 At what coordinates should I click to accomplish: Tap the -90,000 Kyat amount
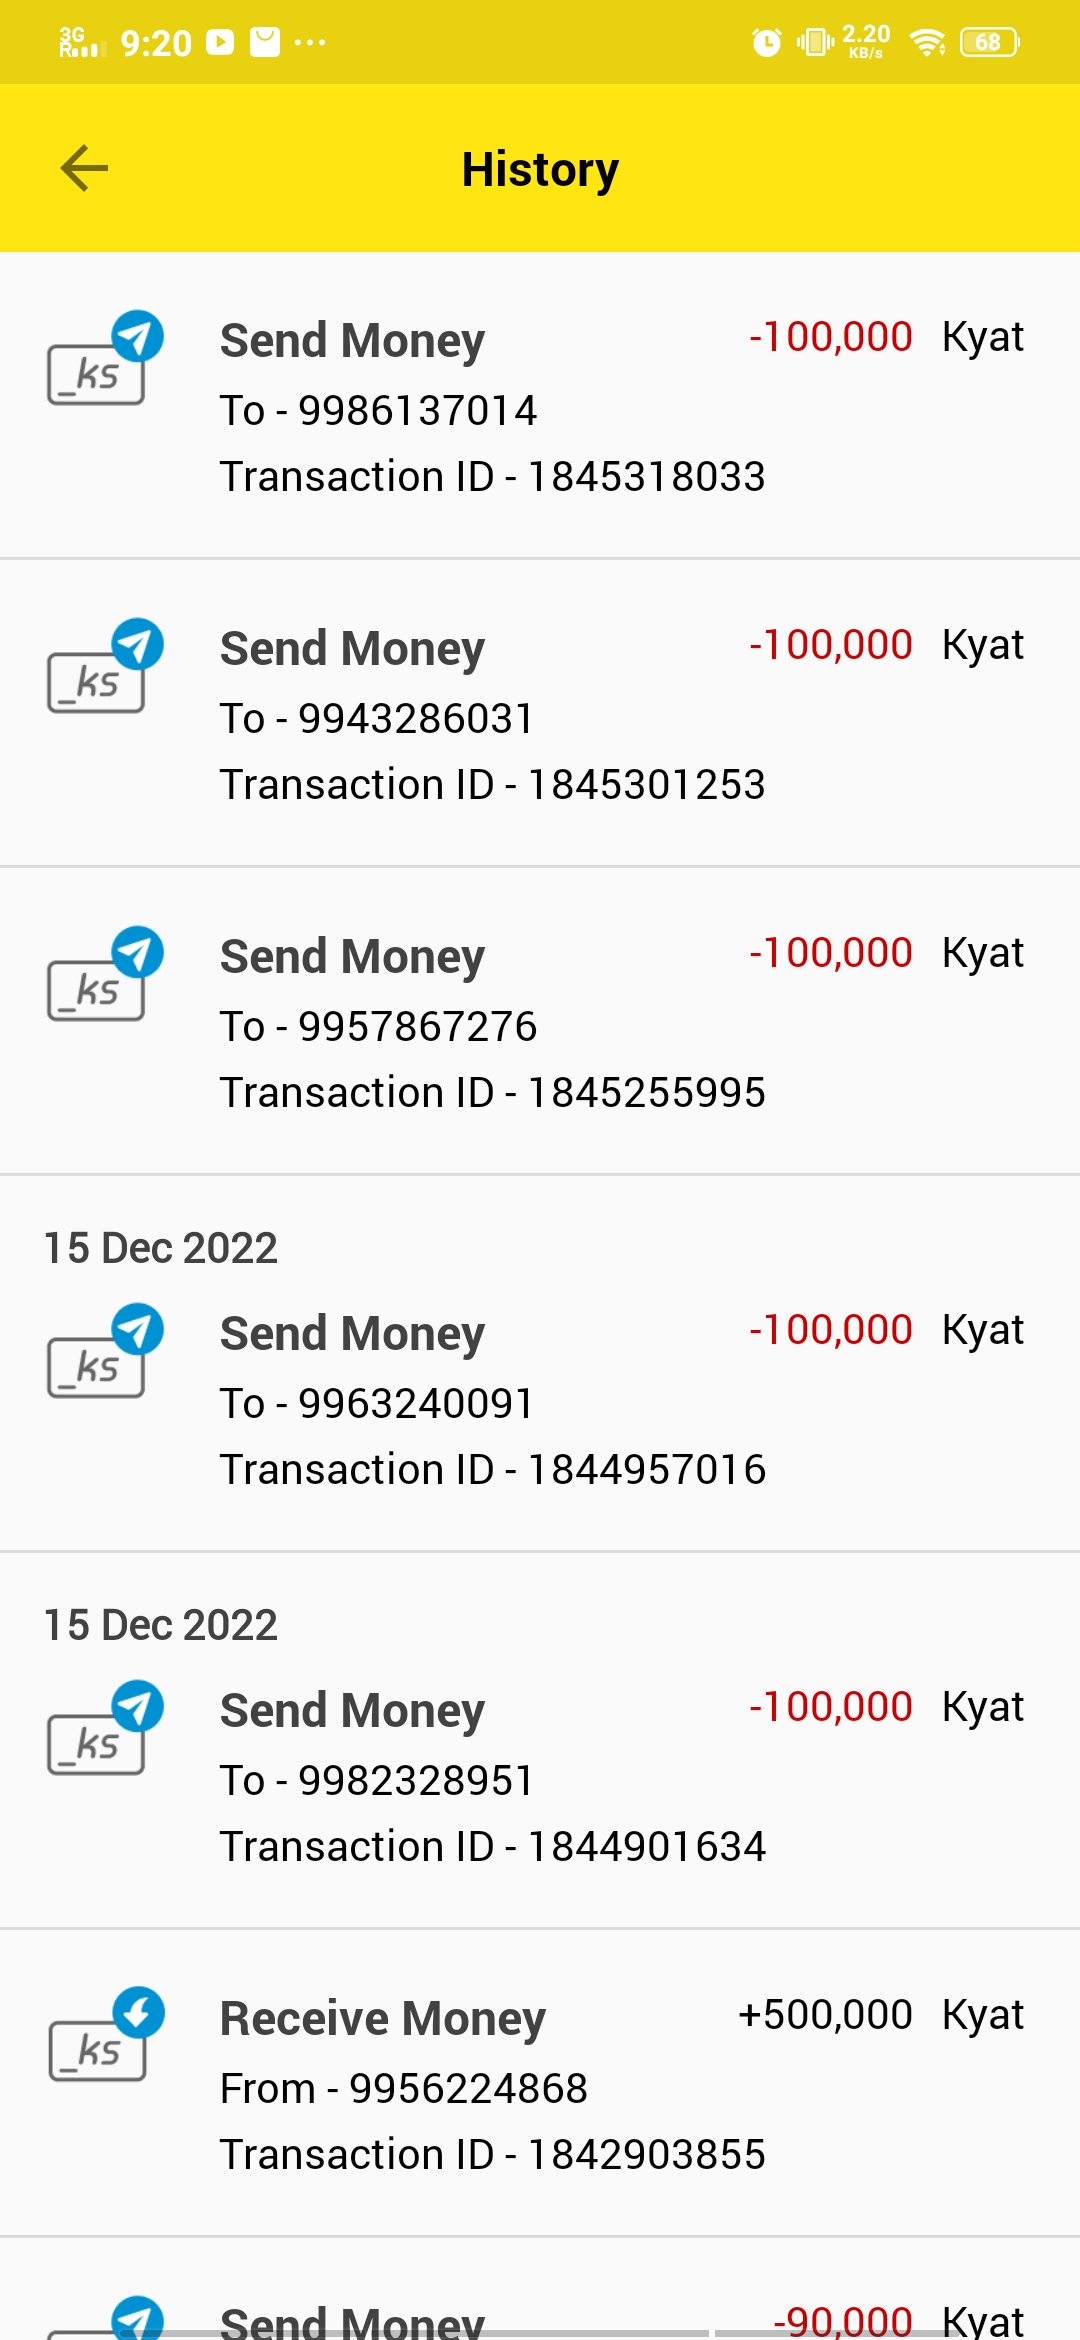point(897,2320)
